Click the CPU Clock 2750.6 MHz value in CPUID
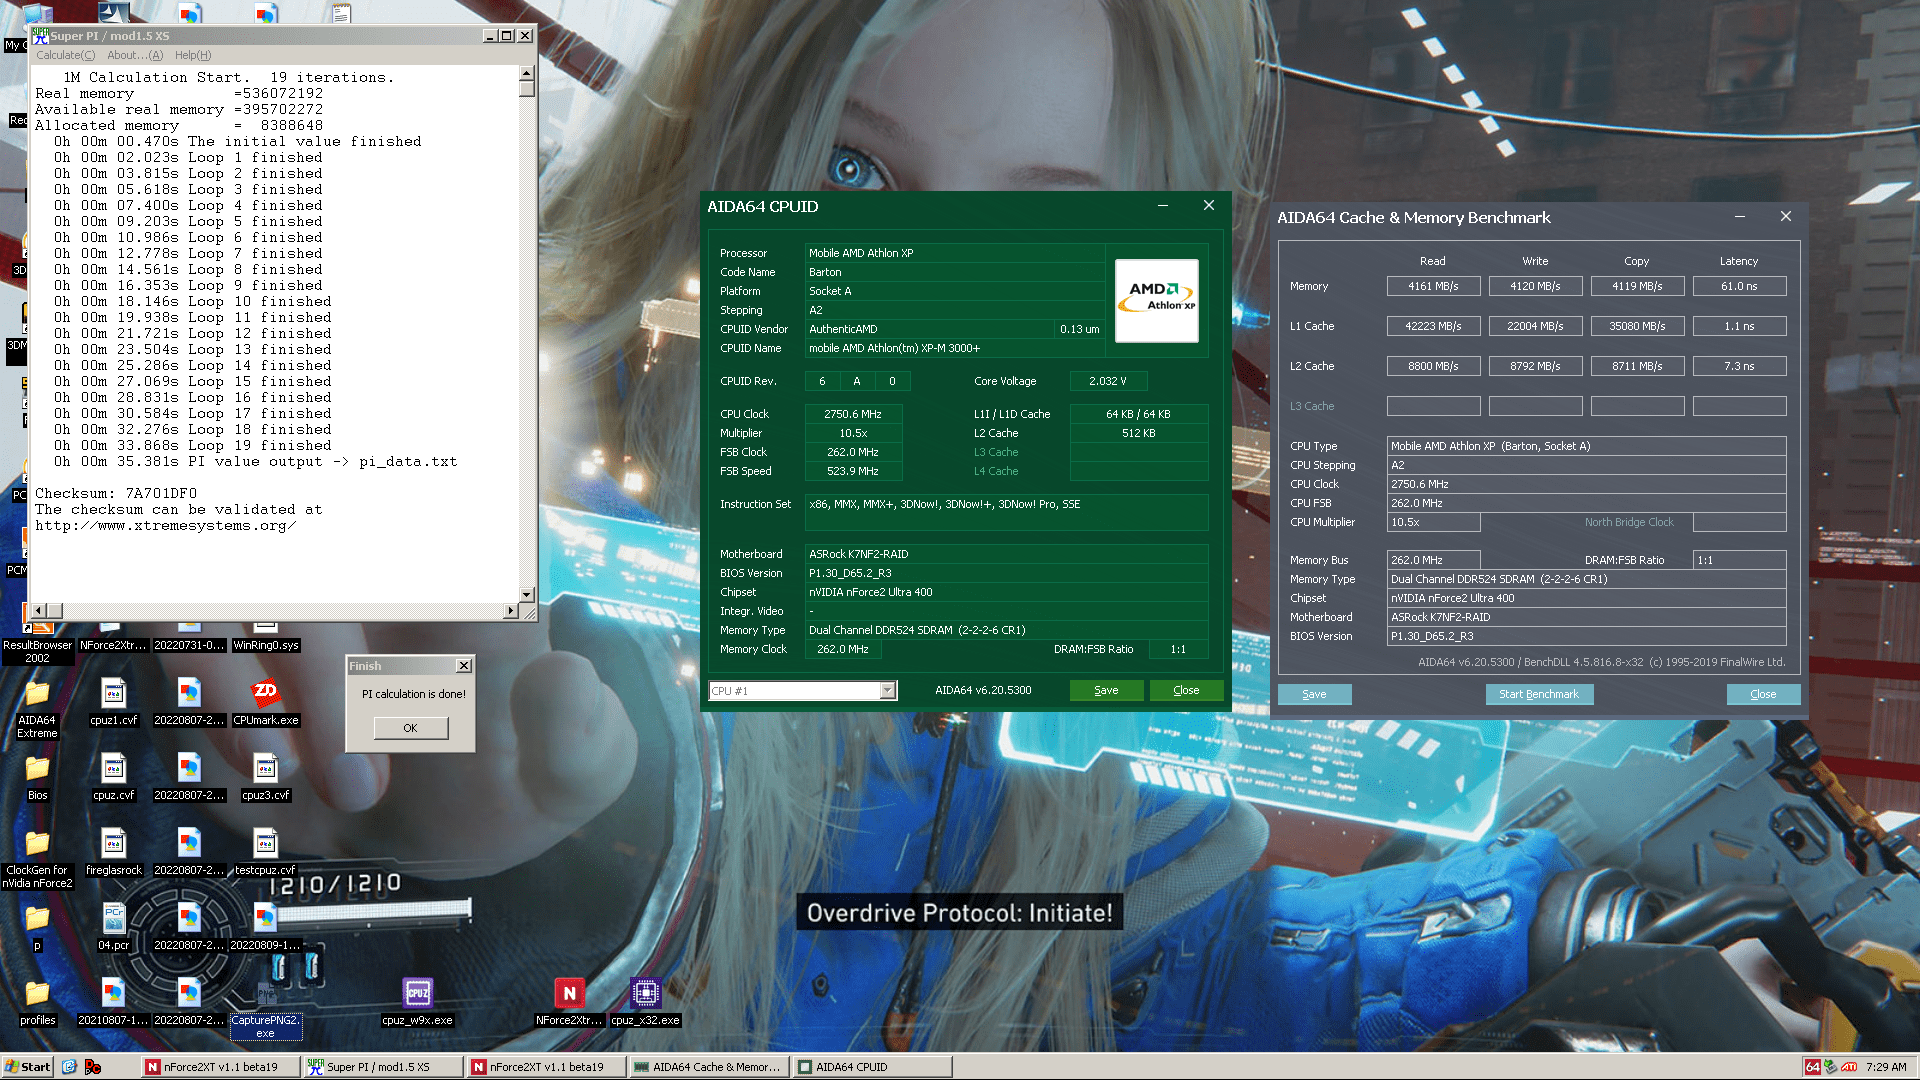This screenshot has height=1080, width=1920. (x=853, y=414)
